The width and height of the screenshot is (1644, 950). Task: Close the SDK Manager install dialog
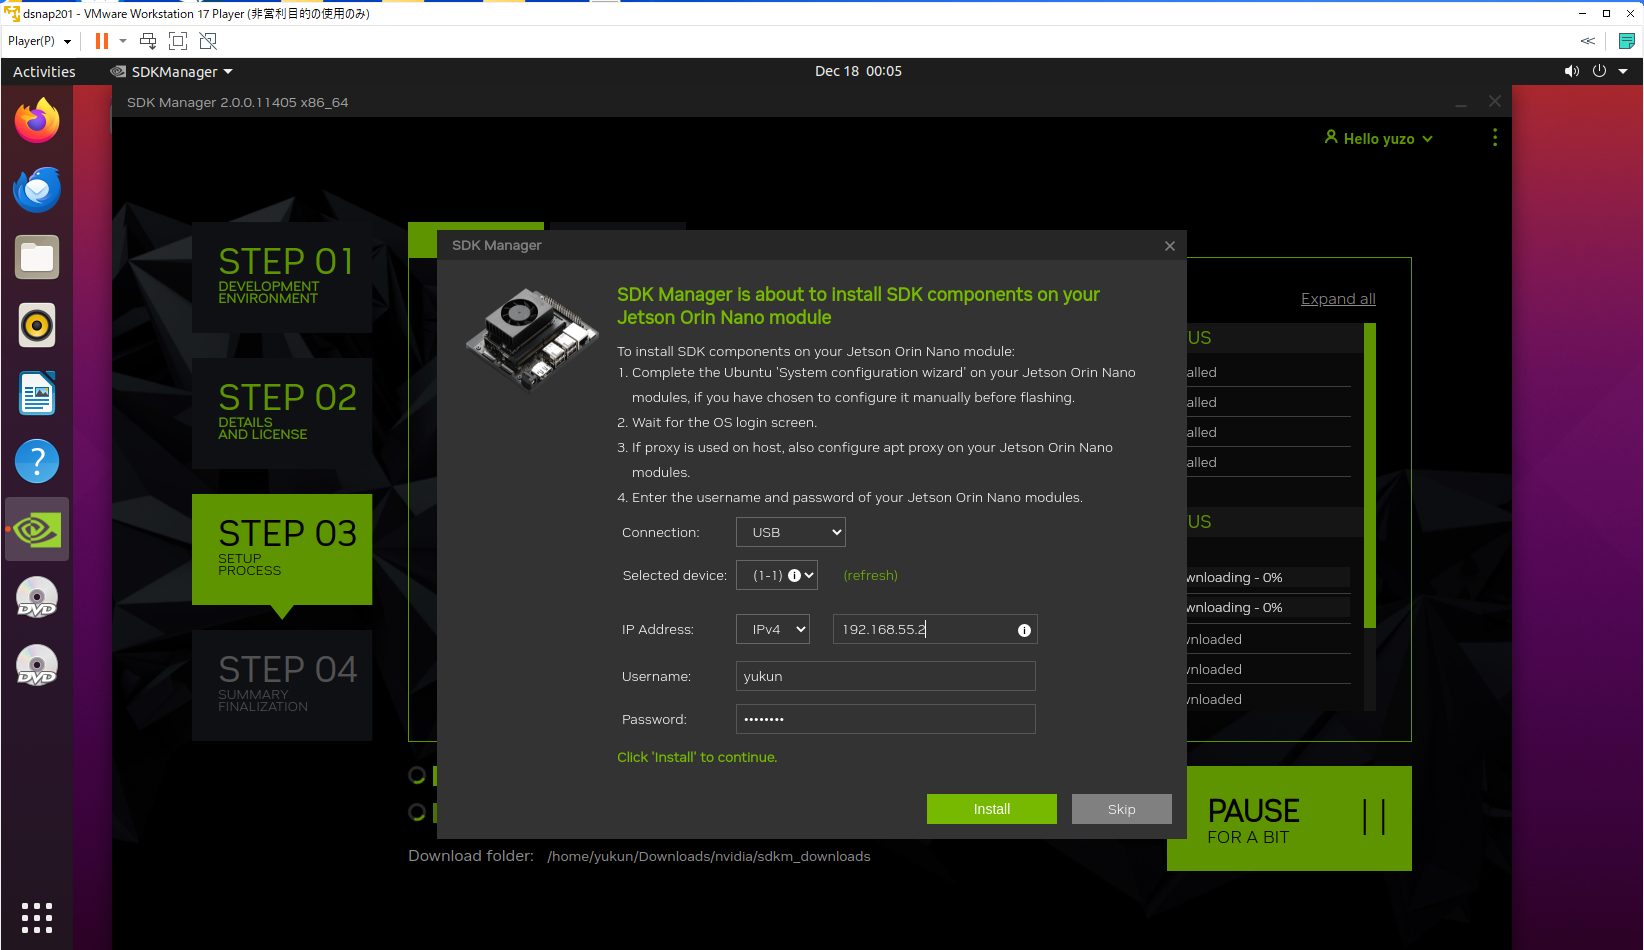click(x=1170, y=246)
